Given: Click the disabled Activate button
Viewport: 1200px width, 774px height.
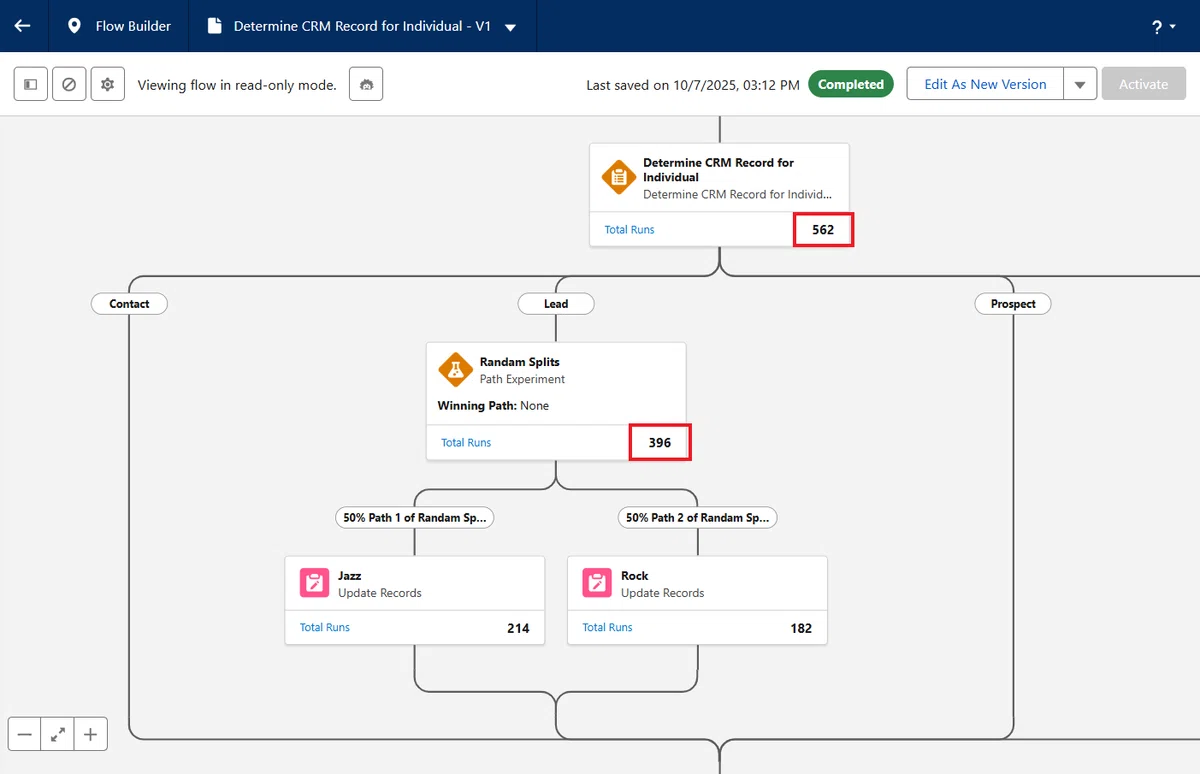Looking at the screenshot, I should (x=1144, y=84).
